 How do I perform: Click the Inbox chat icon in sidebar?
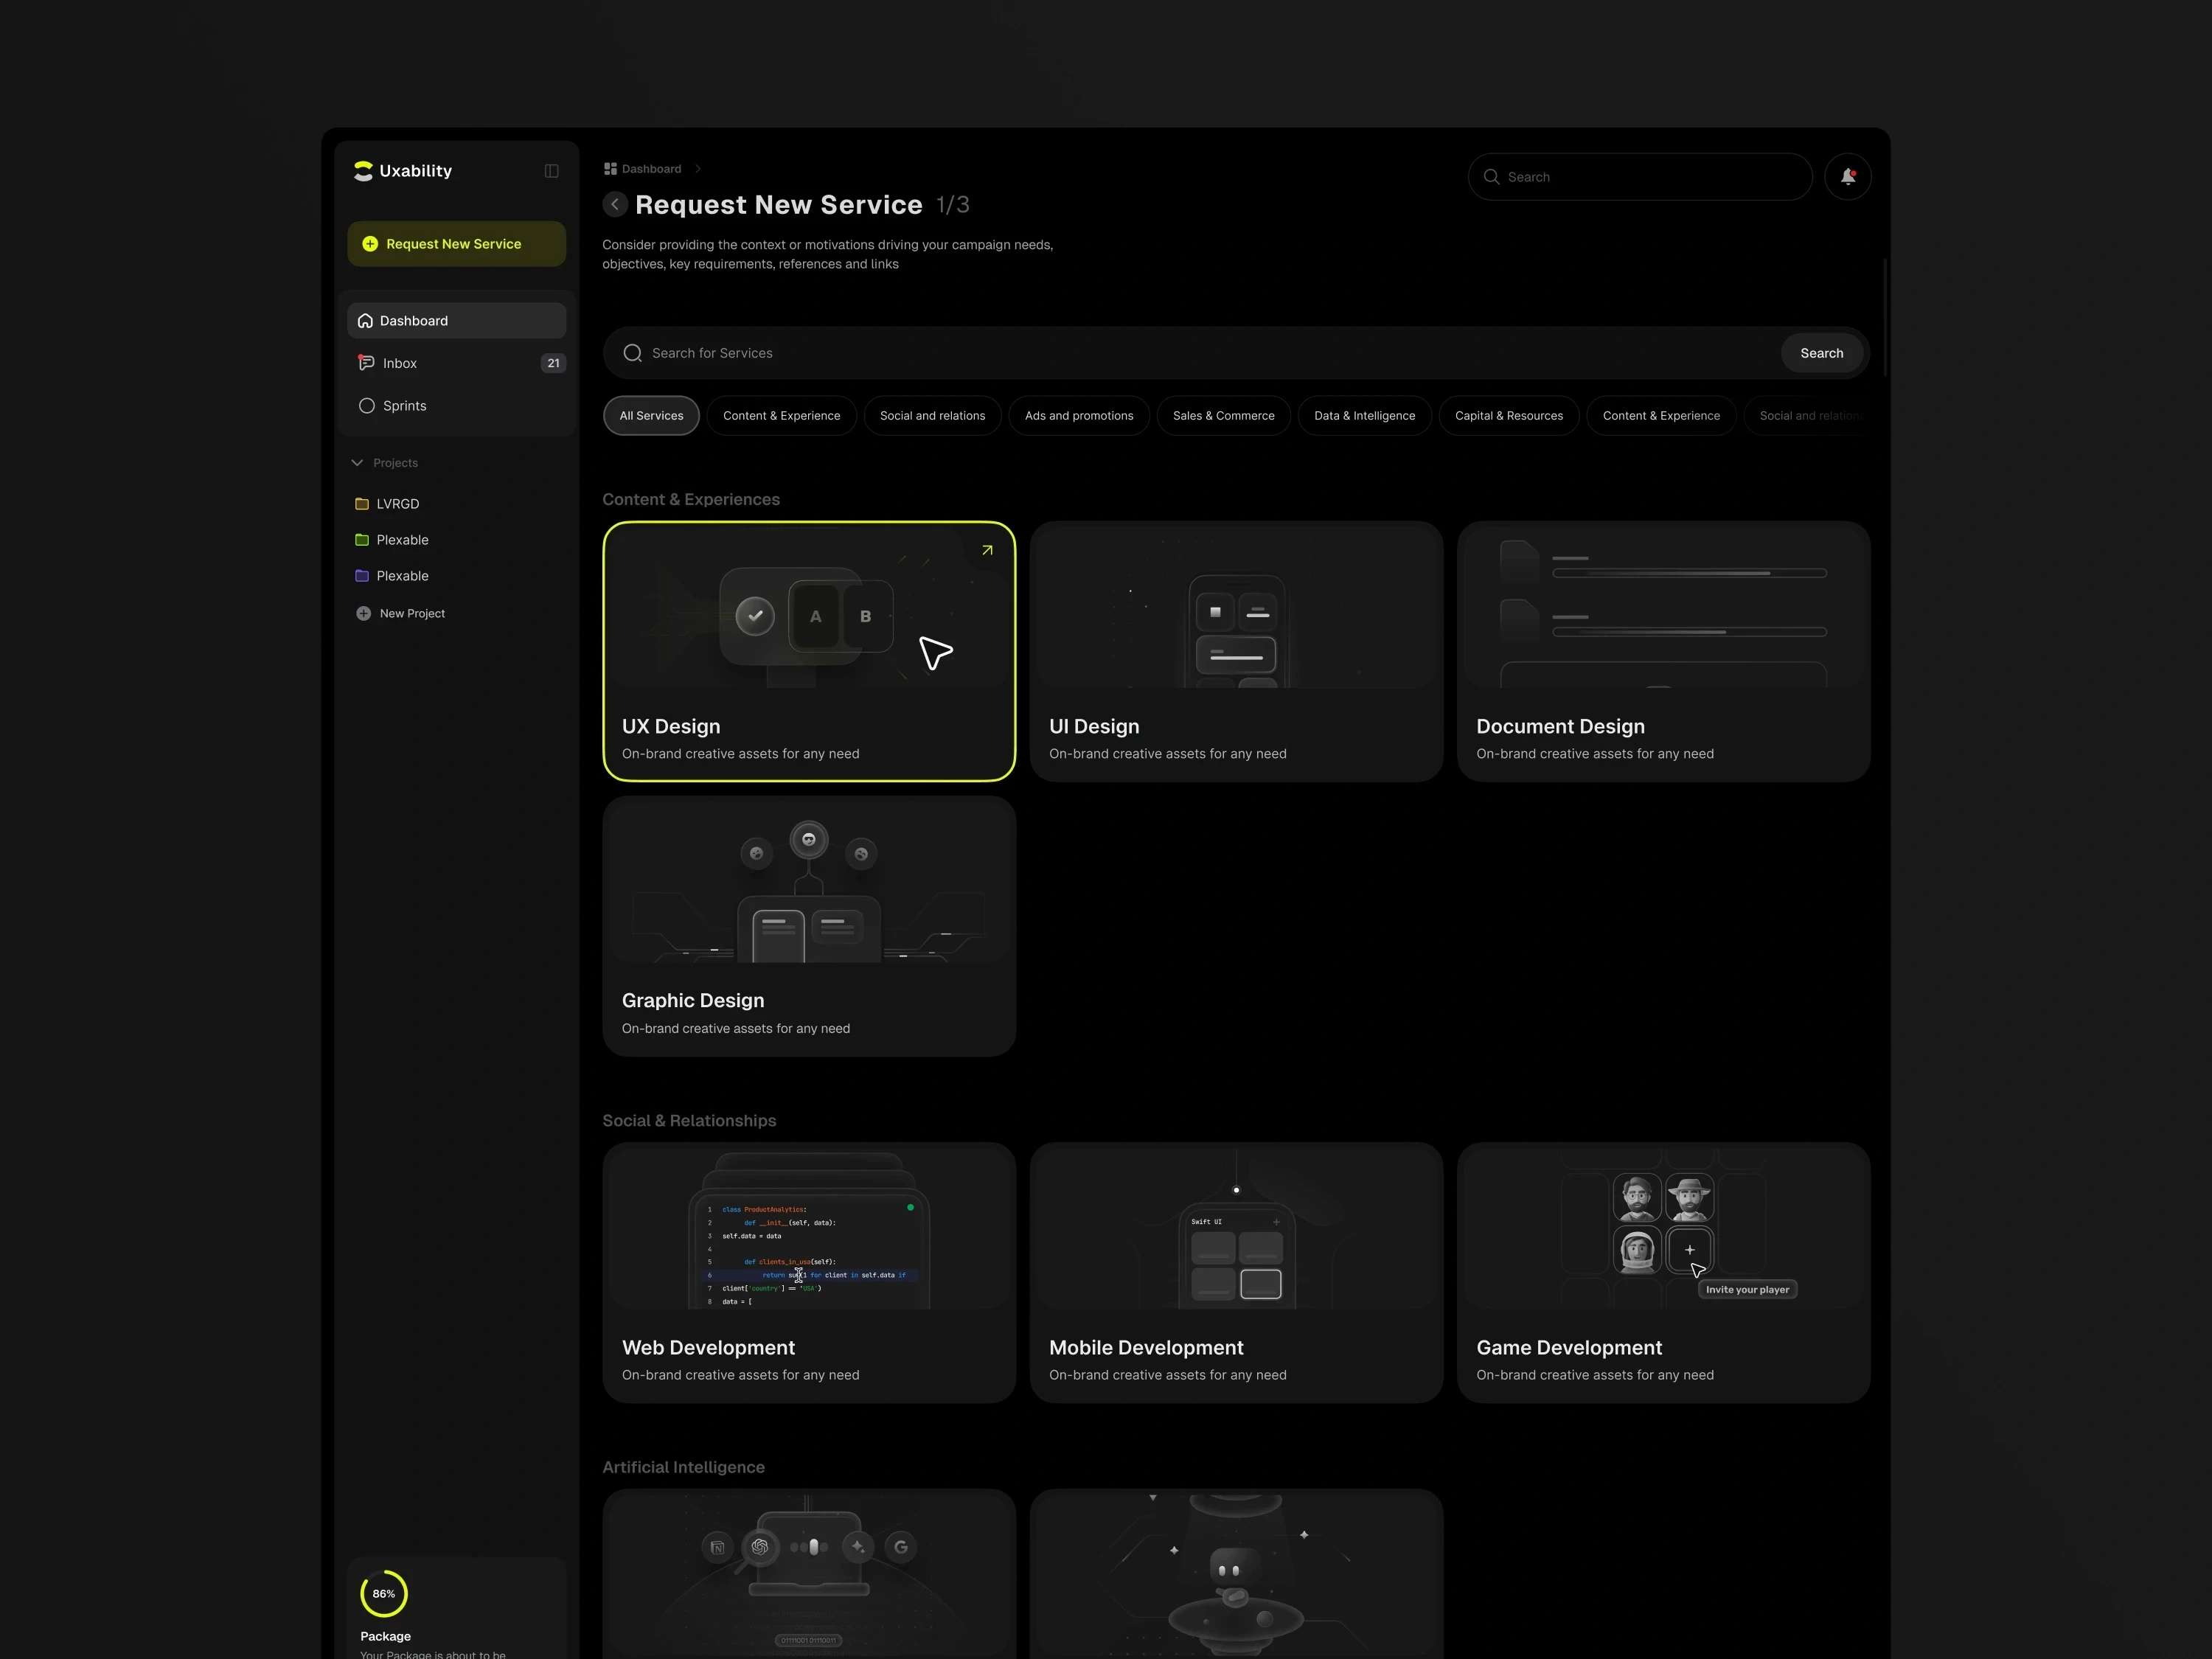point(366,363)
